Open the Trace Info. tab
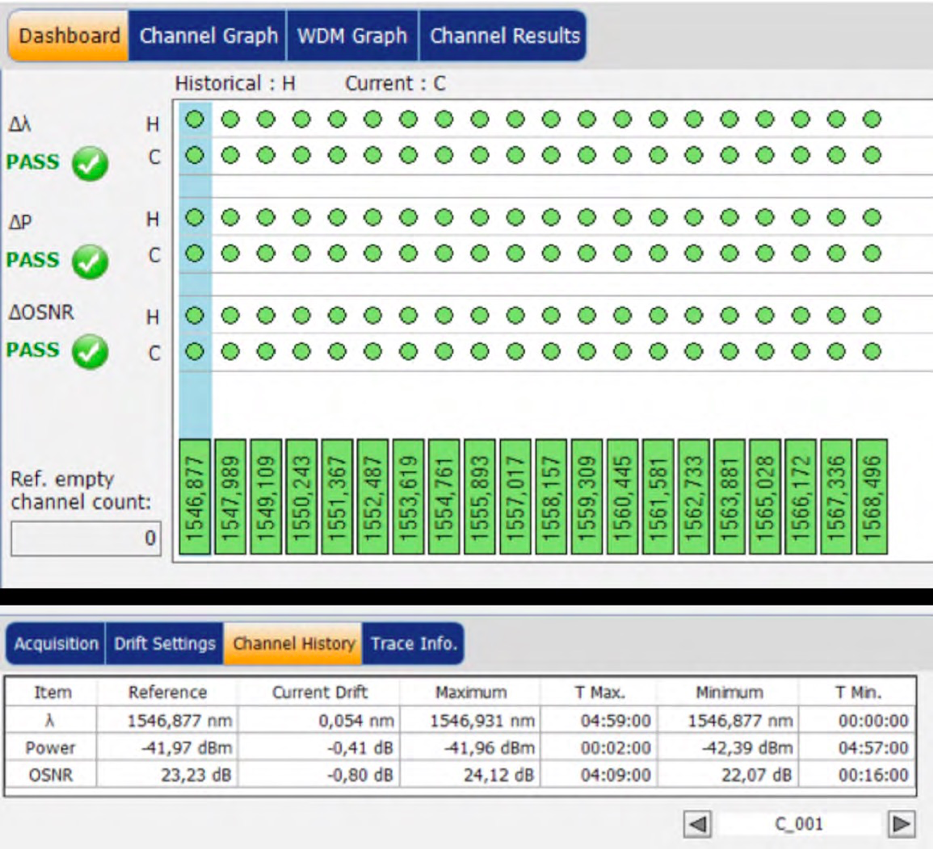Image resolution: width=933 pixels, height=849 pixels. coord(413,644)
